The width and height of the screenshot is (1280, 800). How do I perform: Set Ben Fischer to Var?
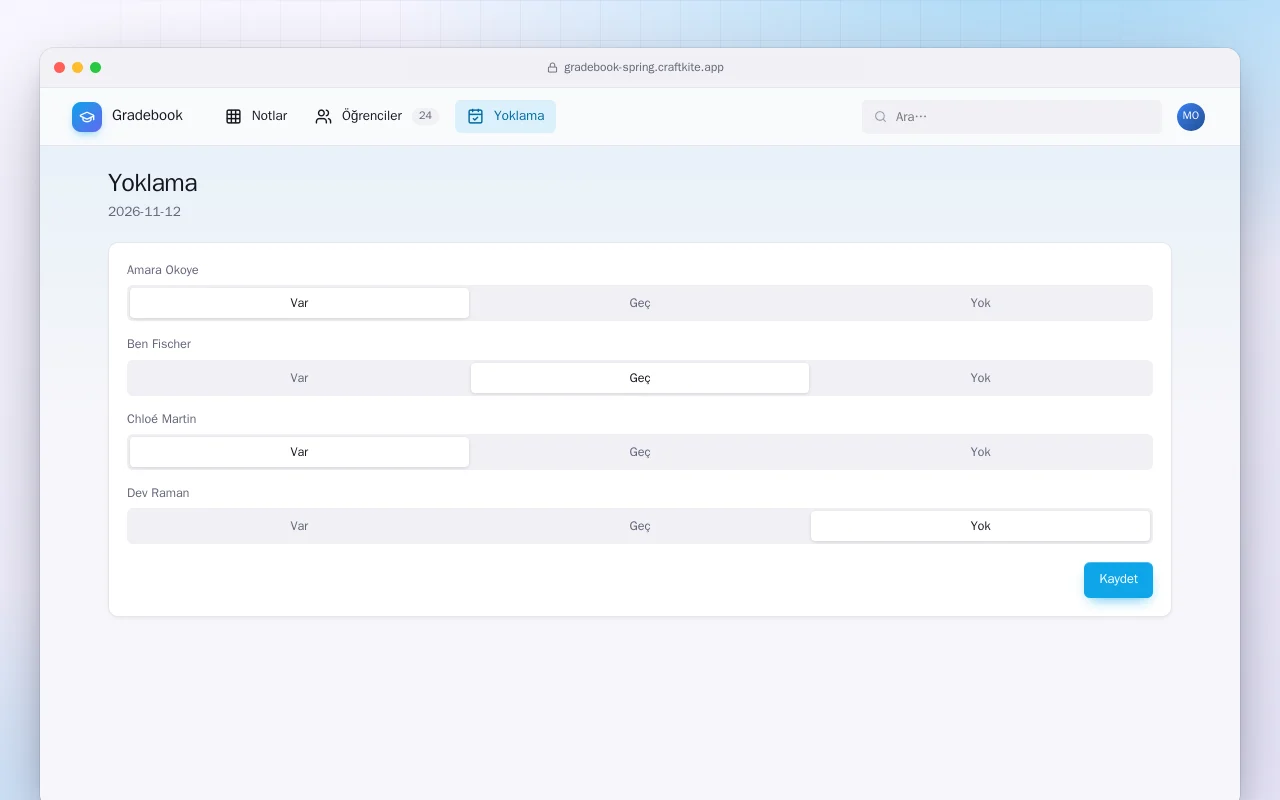(x=299, y=378)
